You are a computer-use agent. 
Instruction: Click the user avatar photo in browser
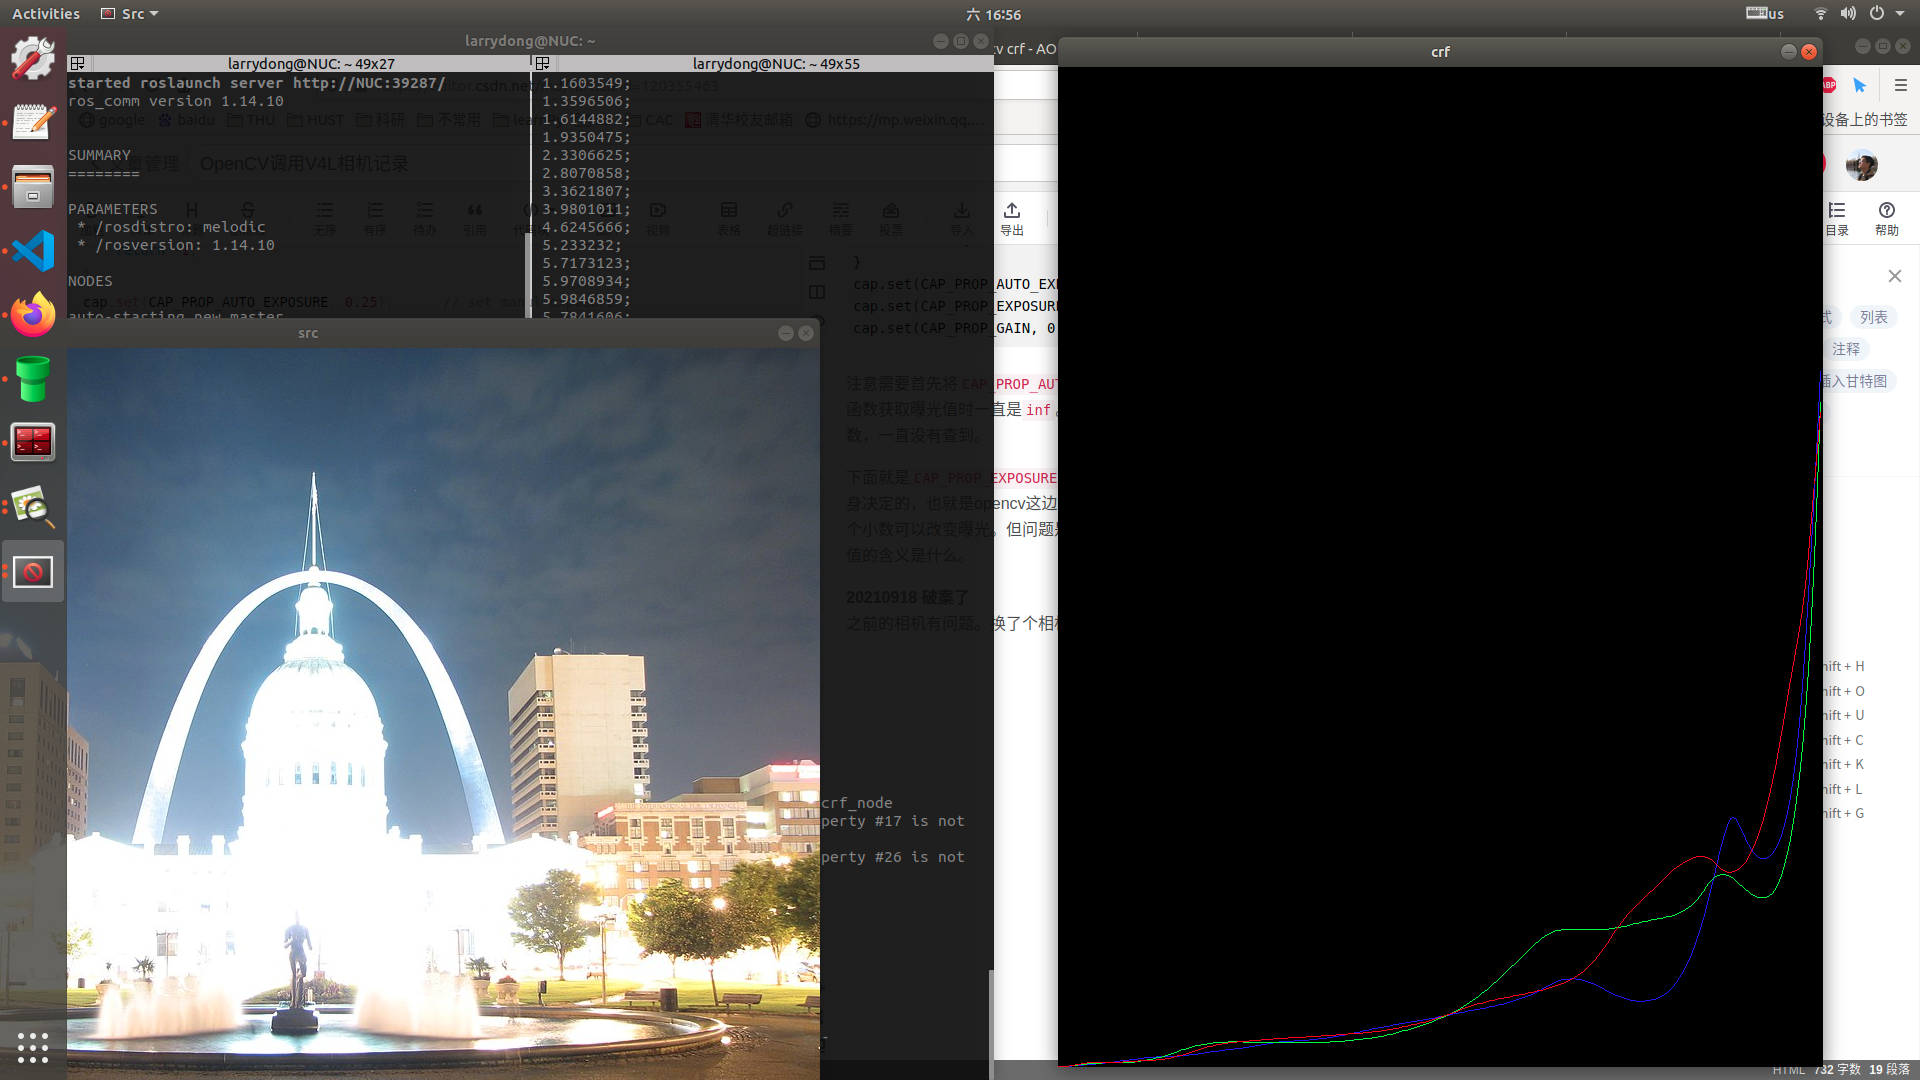(x=1861, y=165)
